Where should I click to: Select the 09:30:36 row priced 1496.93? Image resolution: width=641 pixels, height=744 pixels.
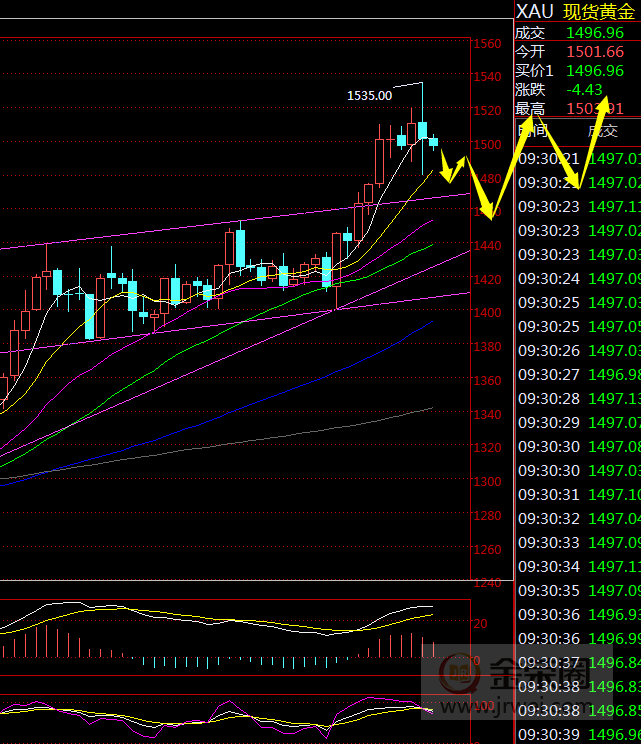click(x=578, y=615)
